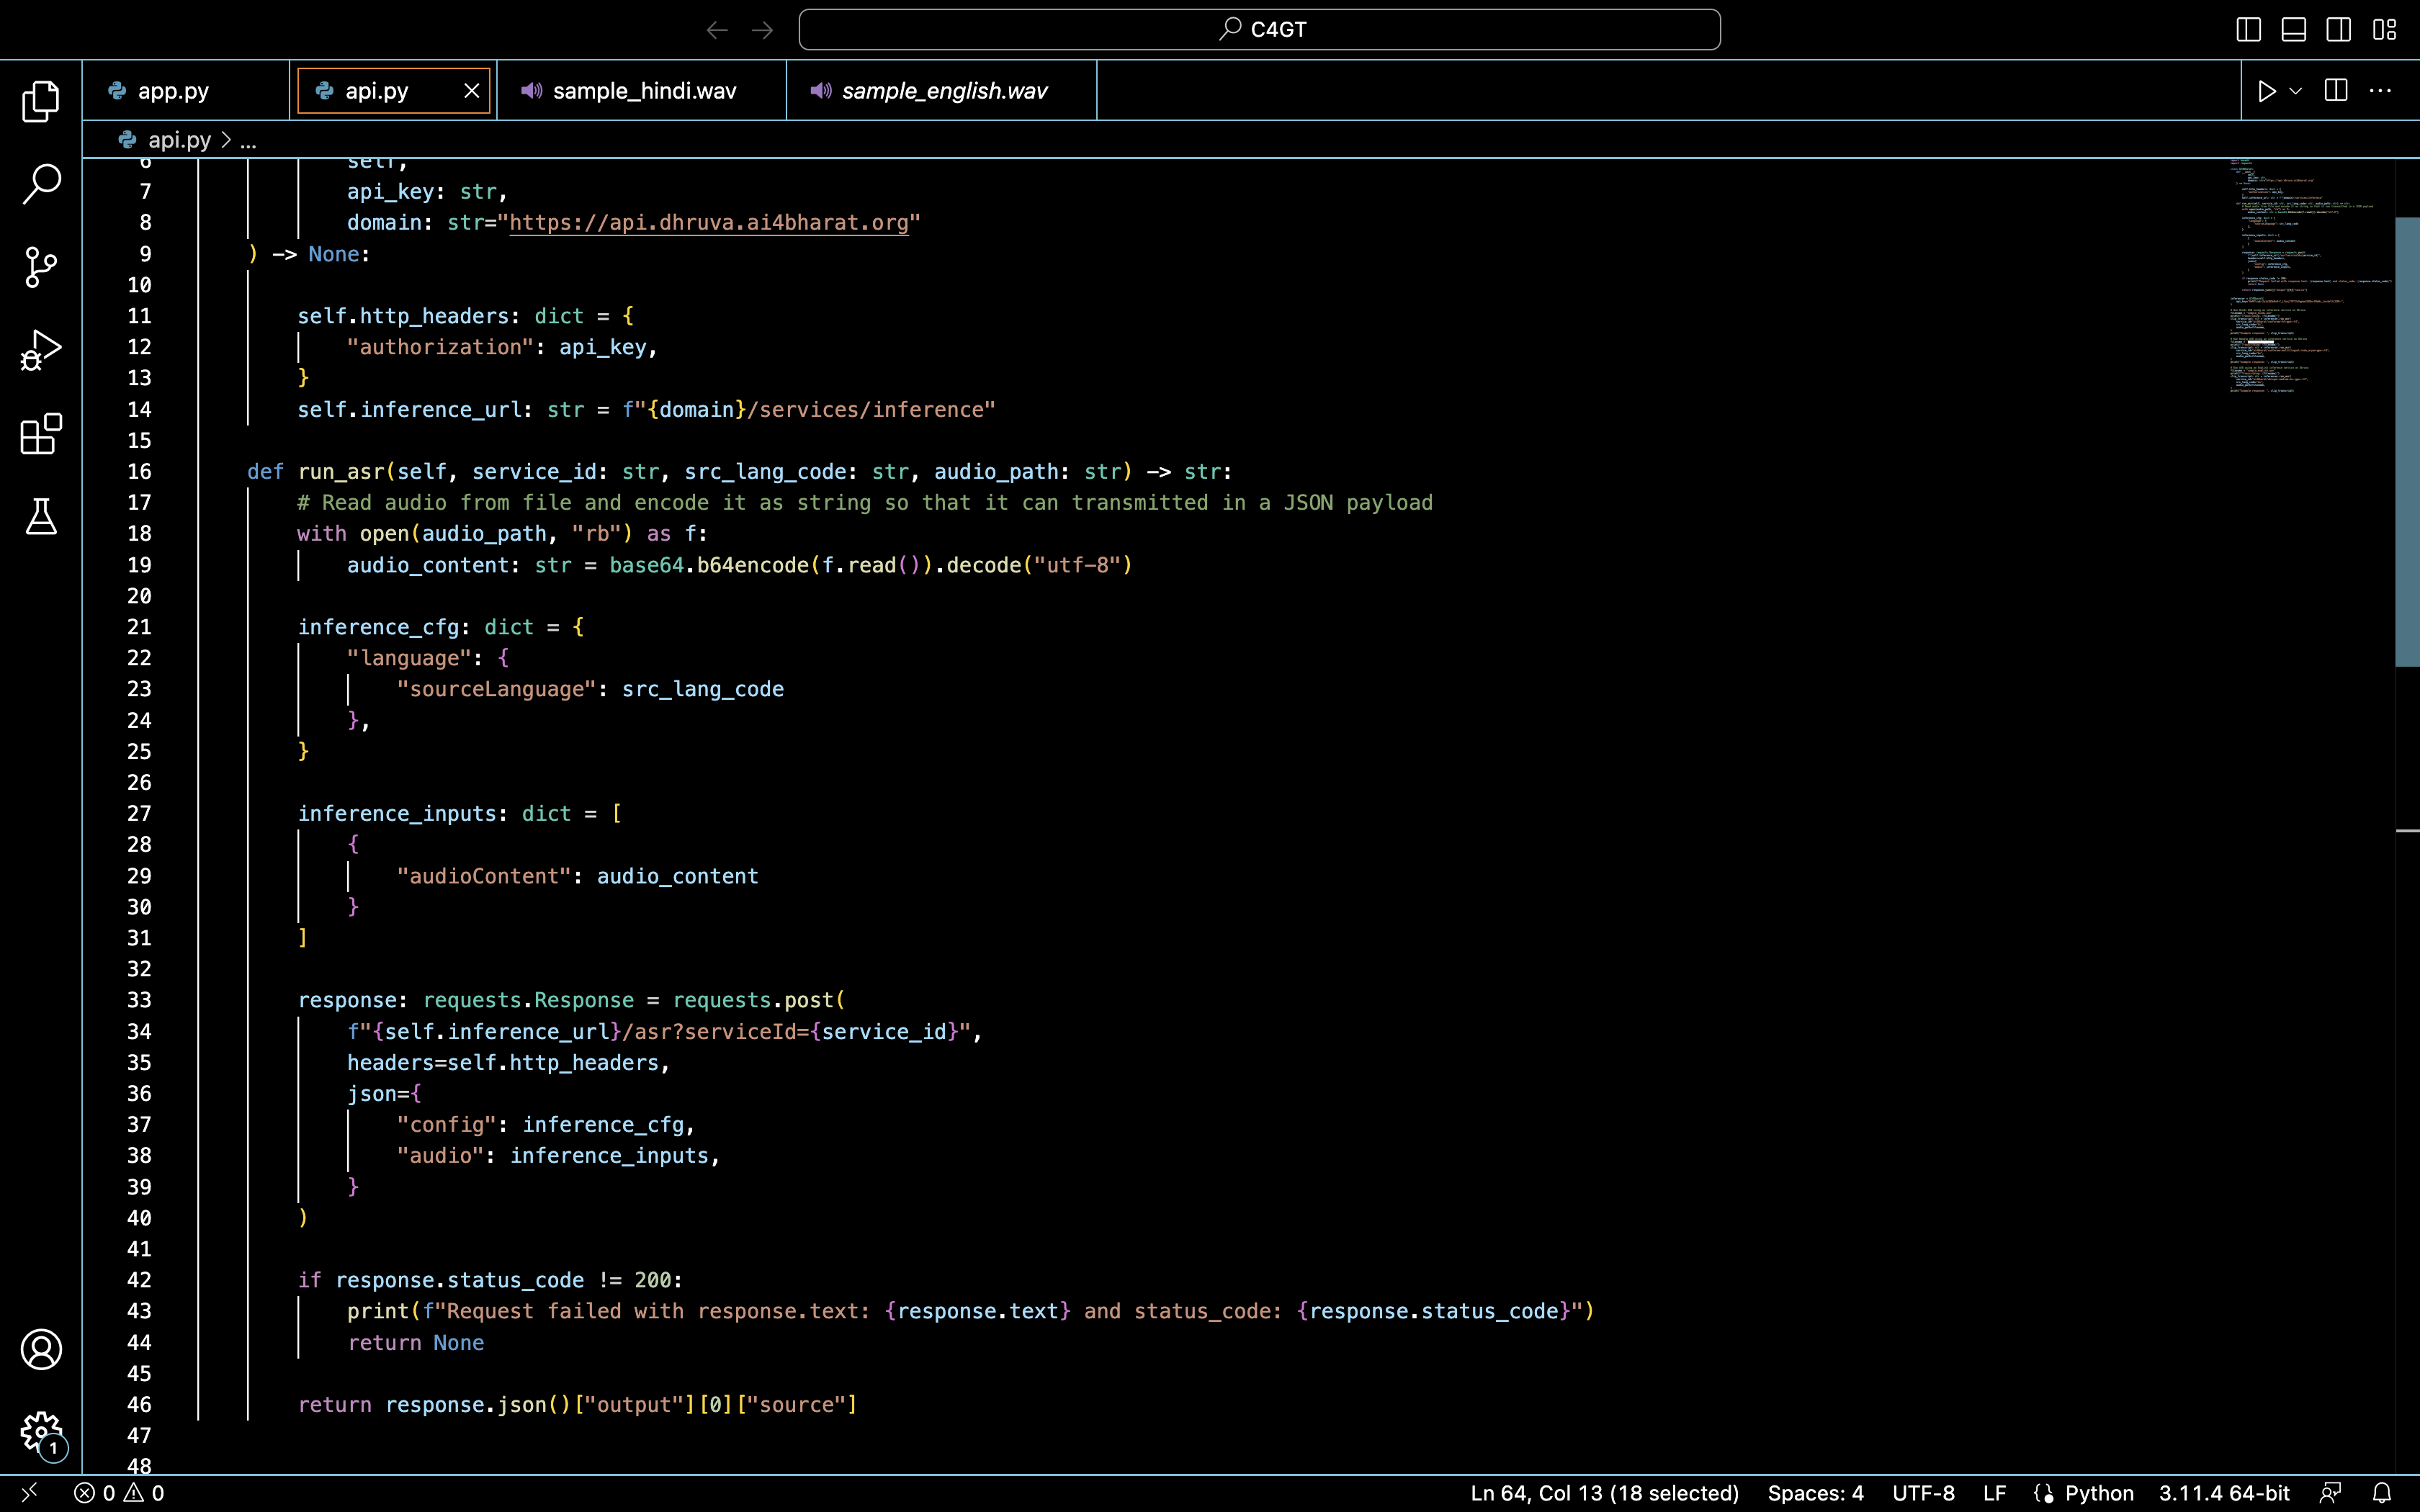Open the Accounts icon
The image size is (2420, 1512).
click(x=40, y=1349)
